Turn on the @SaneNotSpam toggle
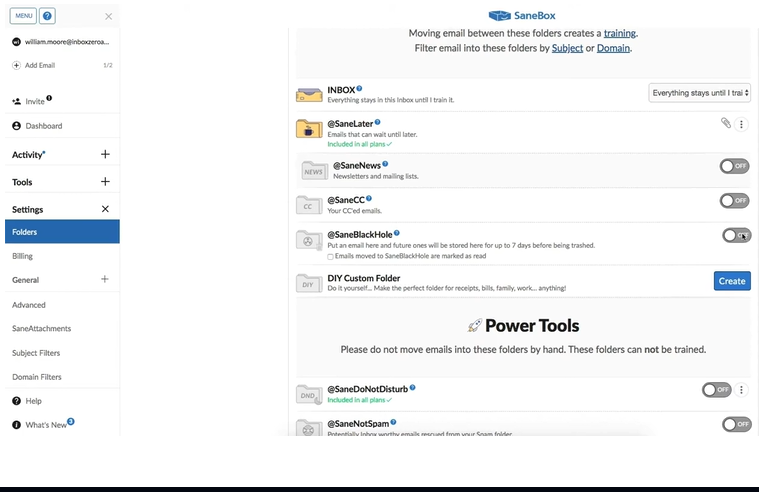The height and width of the screenshot is (492, 759). pos(737,424)
